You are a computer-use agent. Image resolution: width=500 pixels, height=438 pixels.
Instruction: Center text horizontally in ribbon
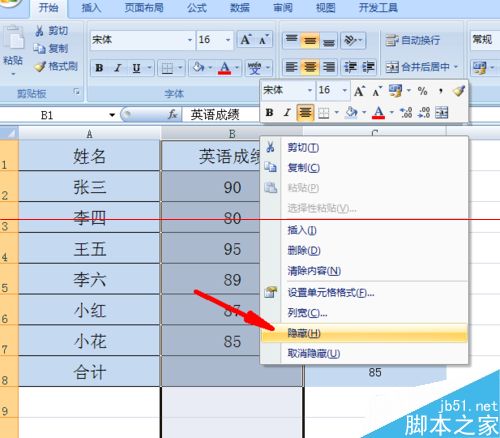[310, 67]
